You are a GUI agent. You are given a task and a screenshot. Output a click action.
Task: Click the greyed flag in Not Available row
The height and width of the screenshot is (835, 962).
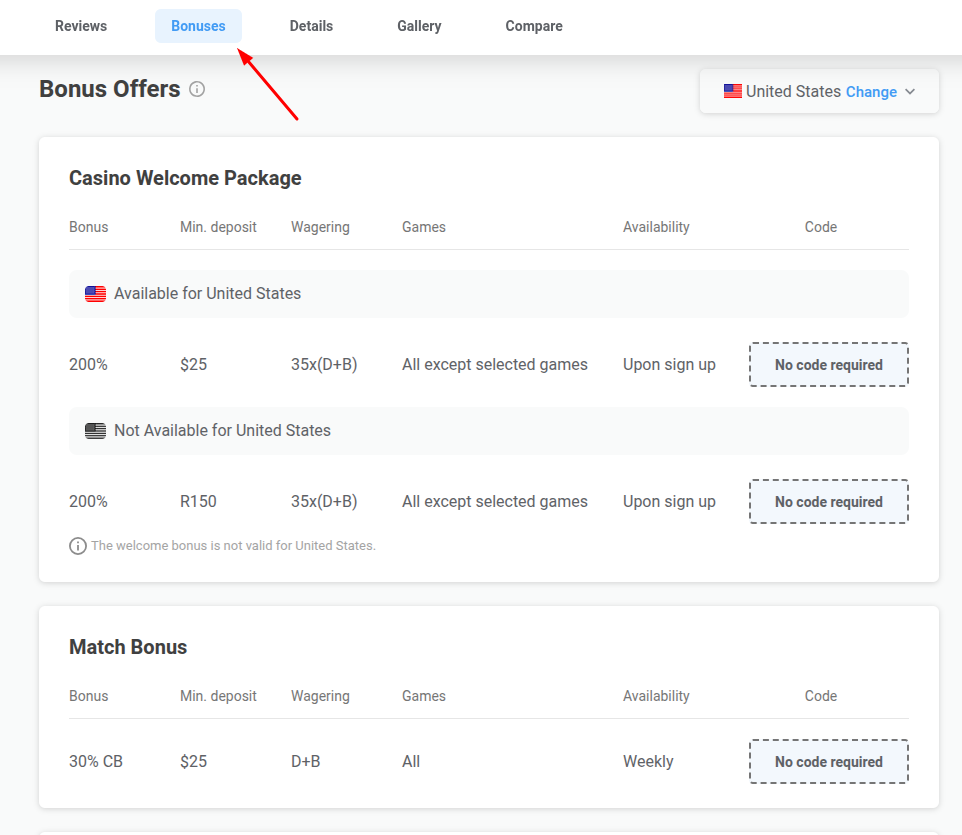[95, 431]
